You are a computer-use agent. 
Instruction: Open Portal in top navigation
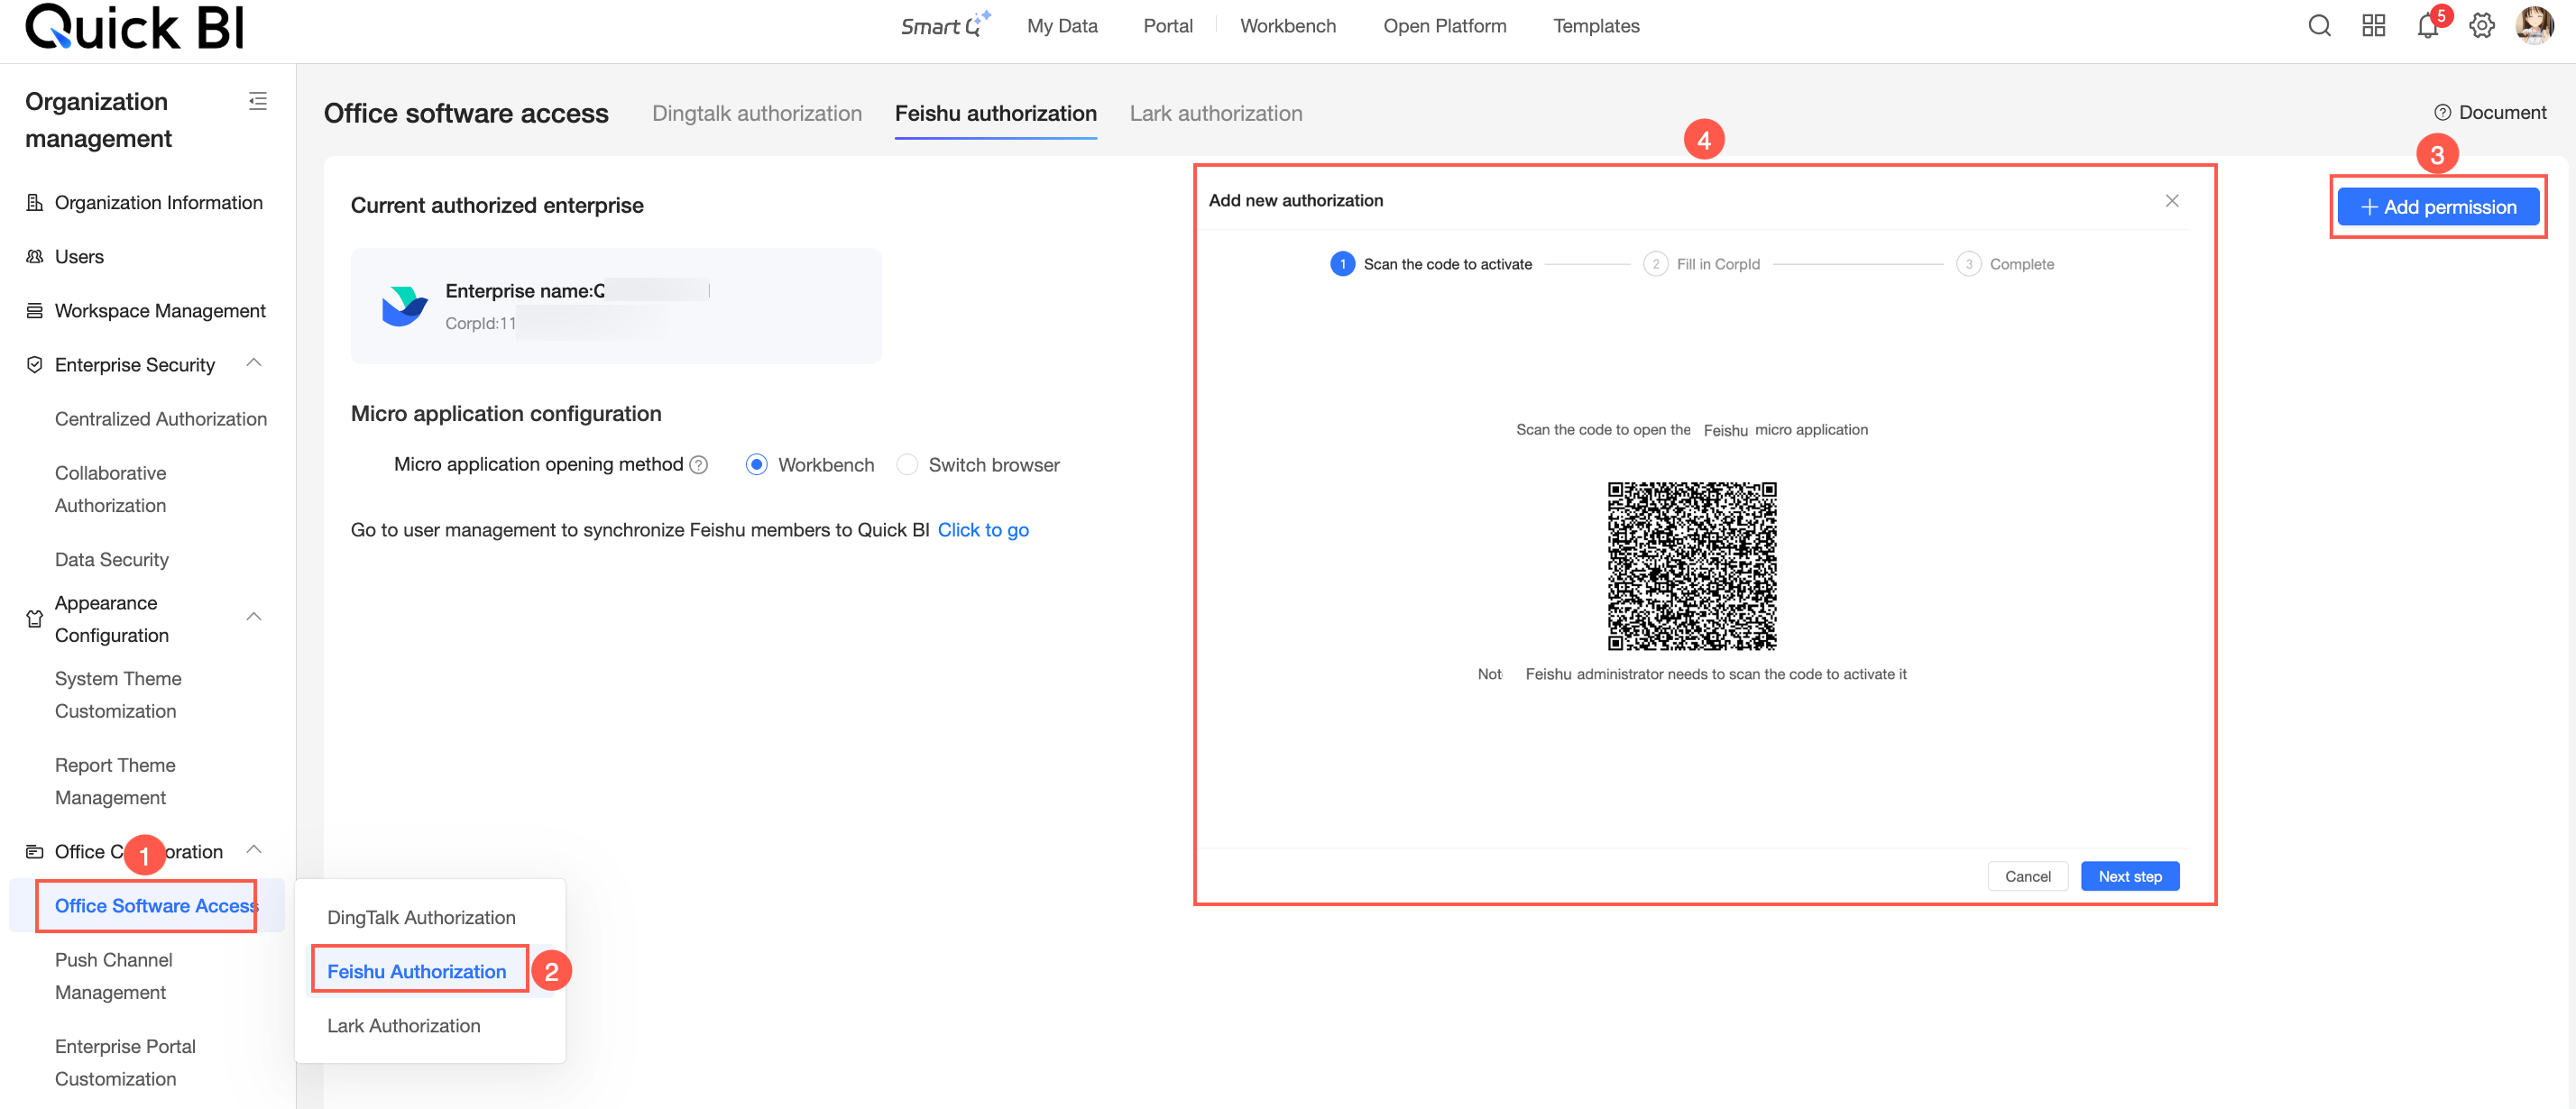pyautogui.click(x=1168, y=26)
